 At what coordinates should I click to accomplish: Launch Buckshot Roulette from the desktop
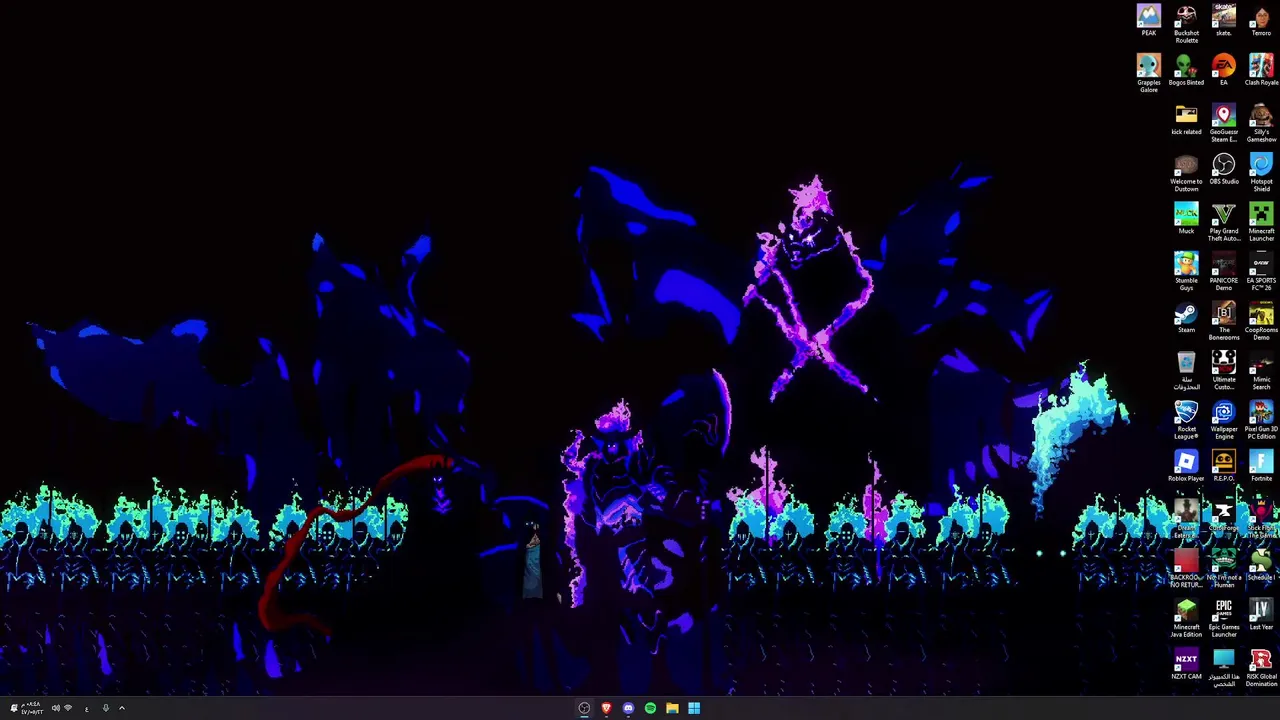click(x=1186, y=24)
